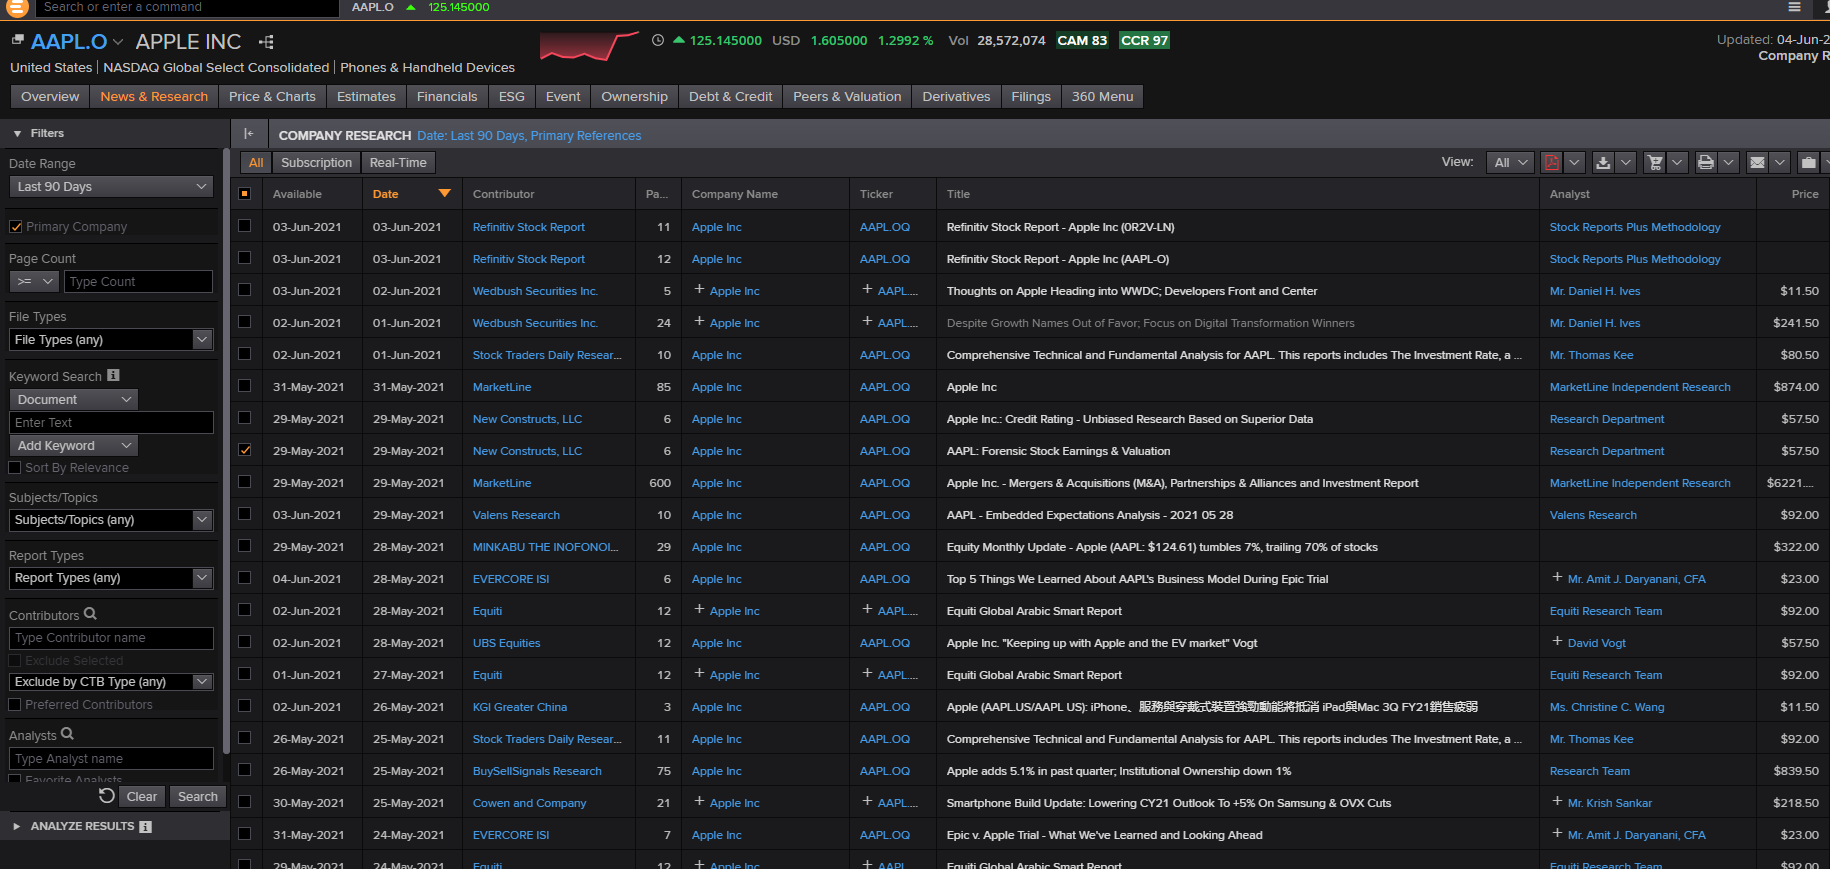Open the page count operator dropdown
The width and height of the screenshot is (1830, 869).
point(34,282)
